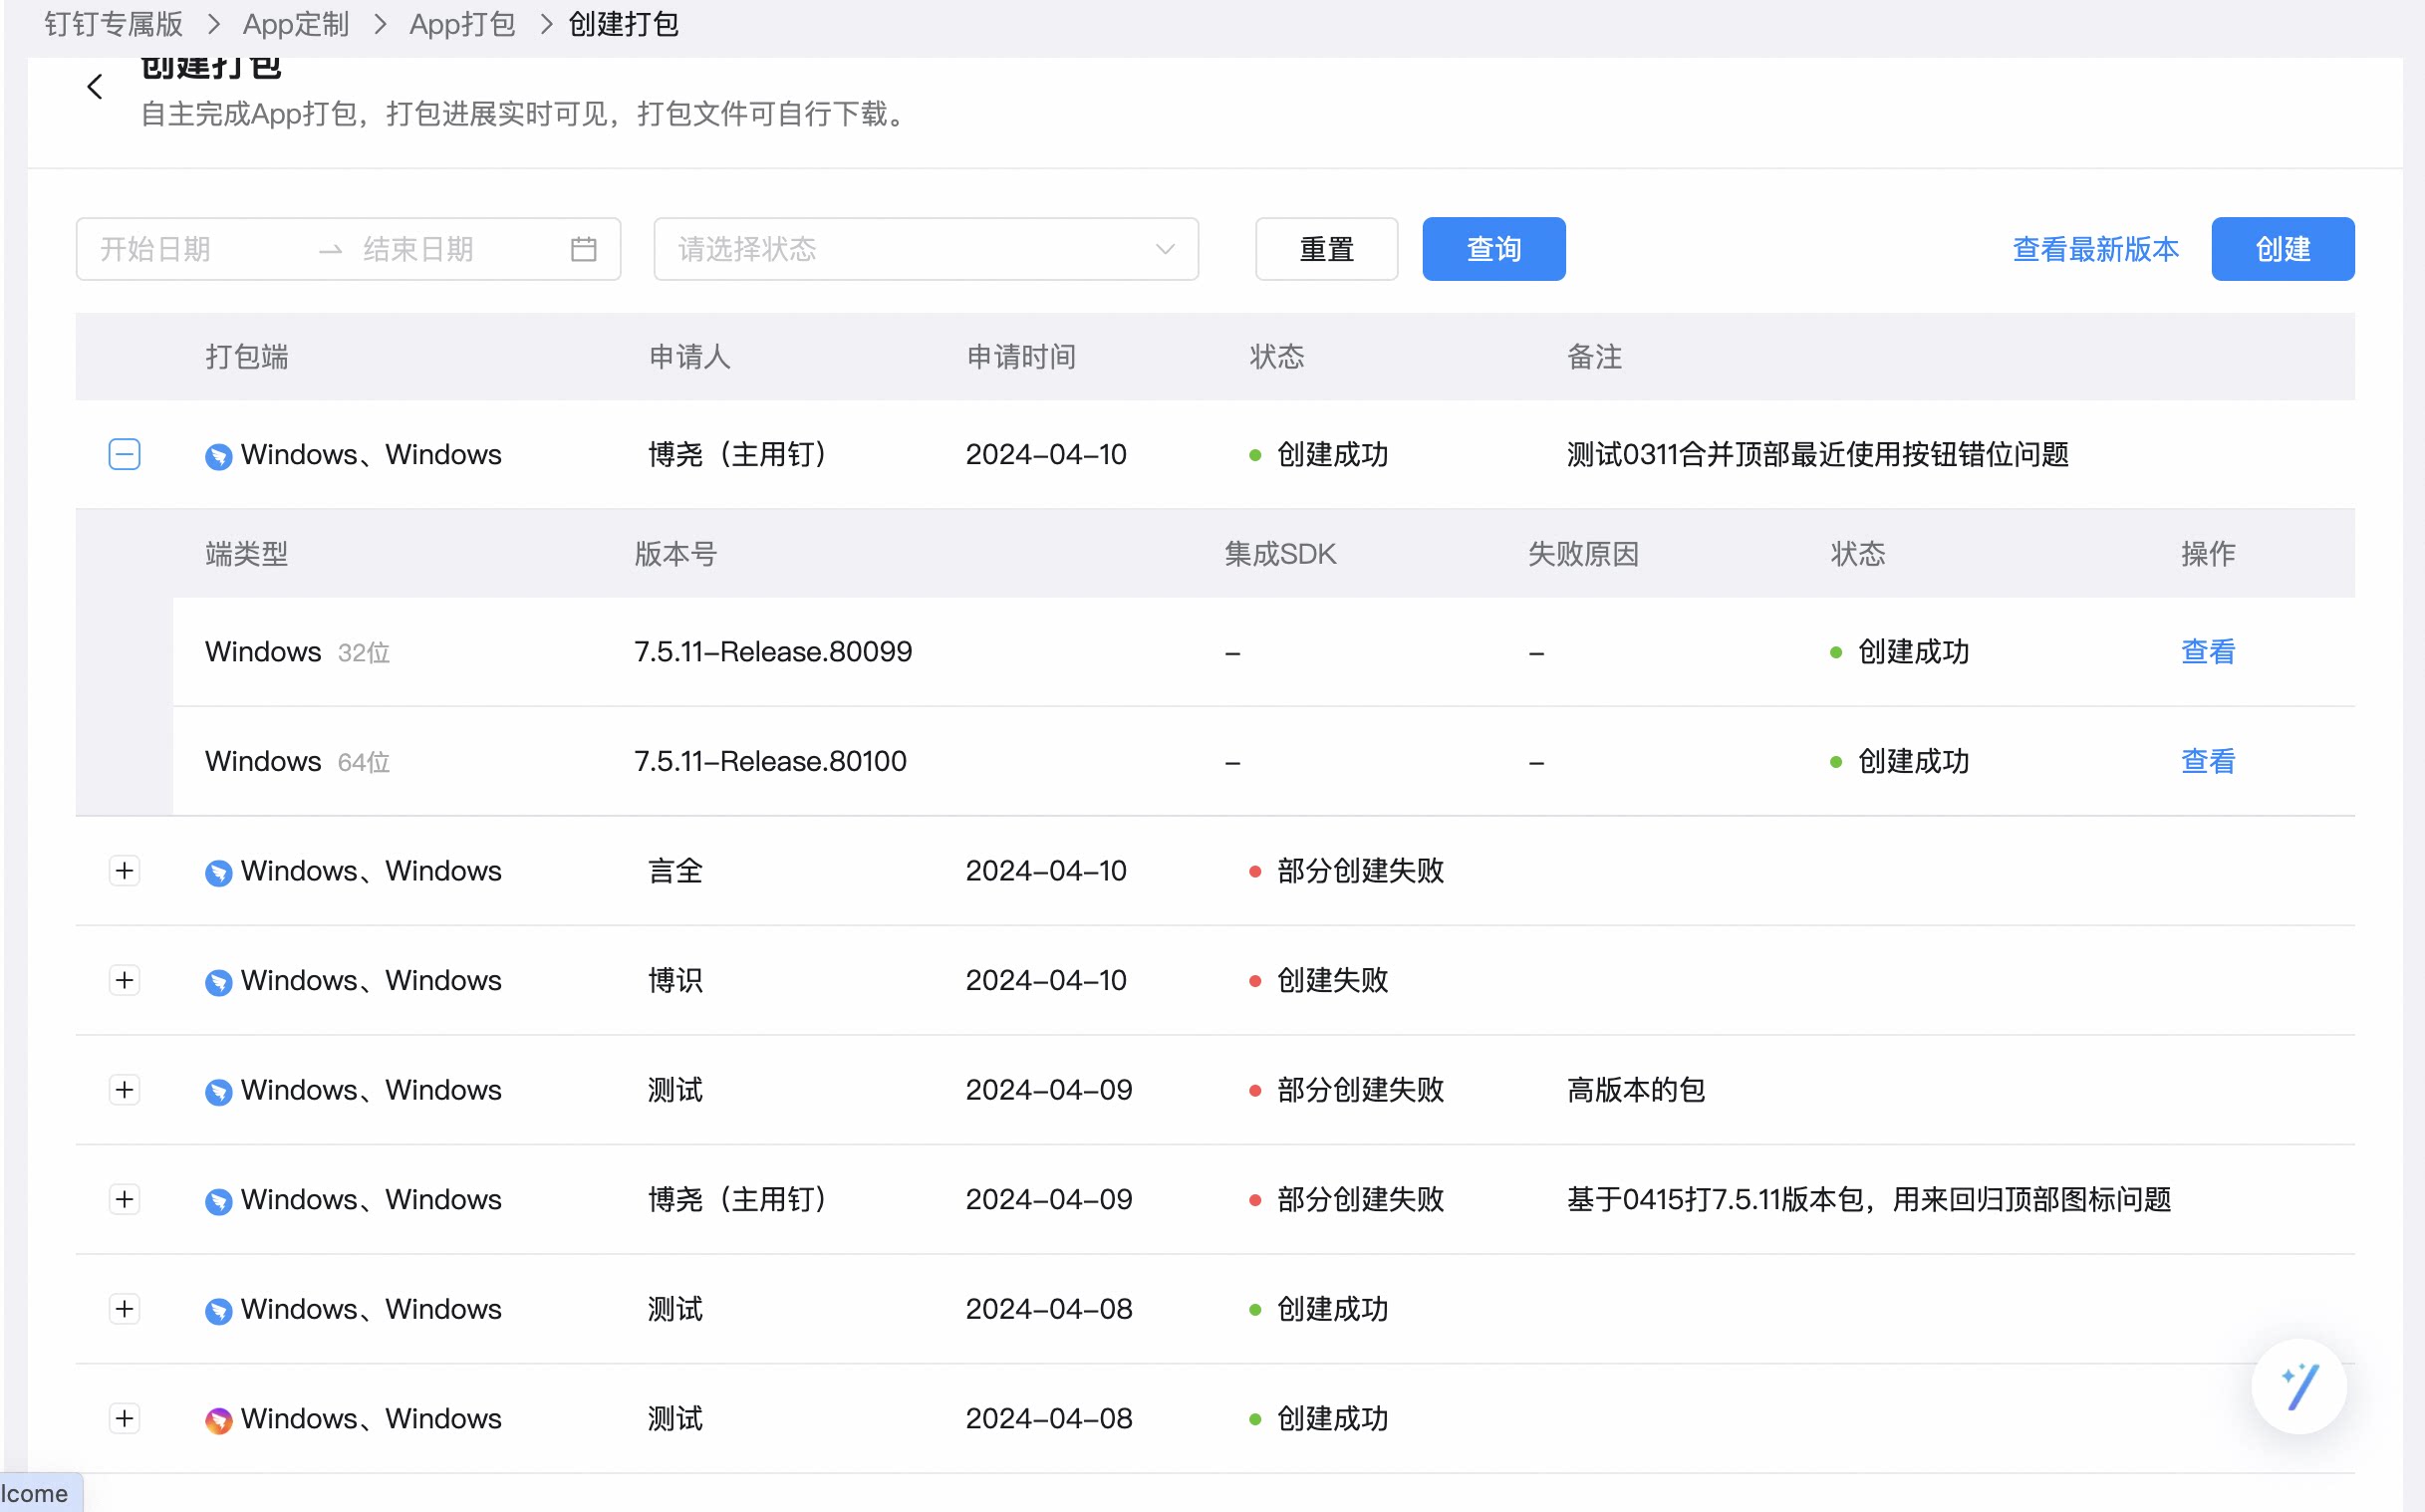Click the 测试0311合并顶部最近使用按钮错位问题 remark
Screen dimensions: 2425x1512
click(1817, 455)
